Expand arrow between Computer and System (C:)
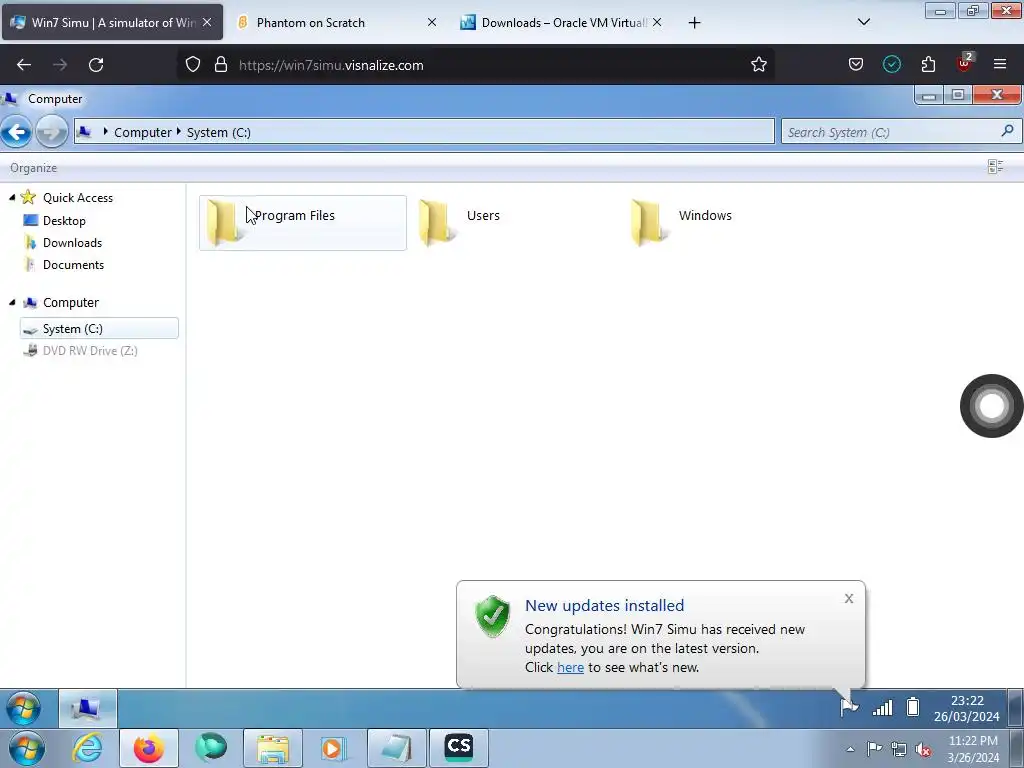Viewport: 1024px width, 768px height. 178,132
